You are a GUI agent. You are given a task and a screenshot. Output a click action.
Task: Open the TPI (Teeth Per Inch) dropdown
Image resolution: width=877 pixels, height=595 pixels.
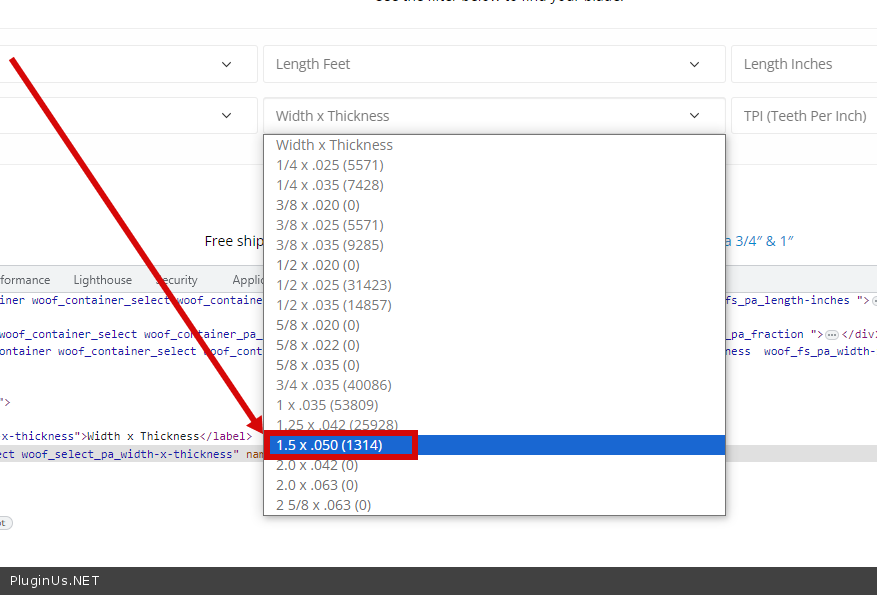[804, 116]
